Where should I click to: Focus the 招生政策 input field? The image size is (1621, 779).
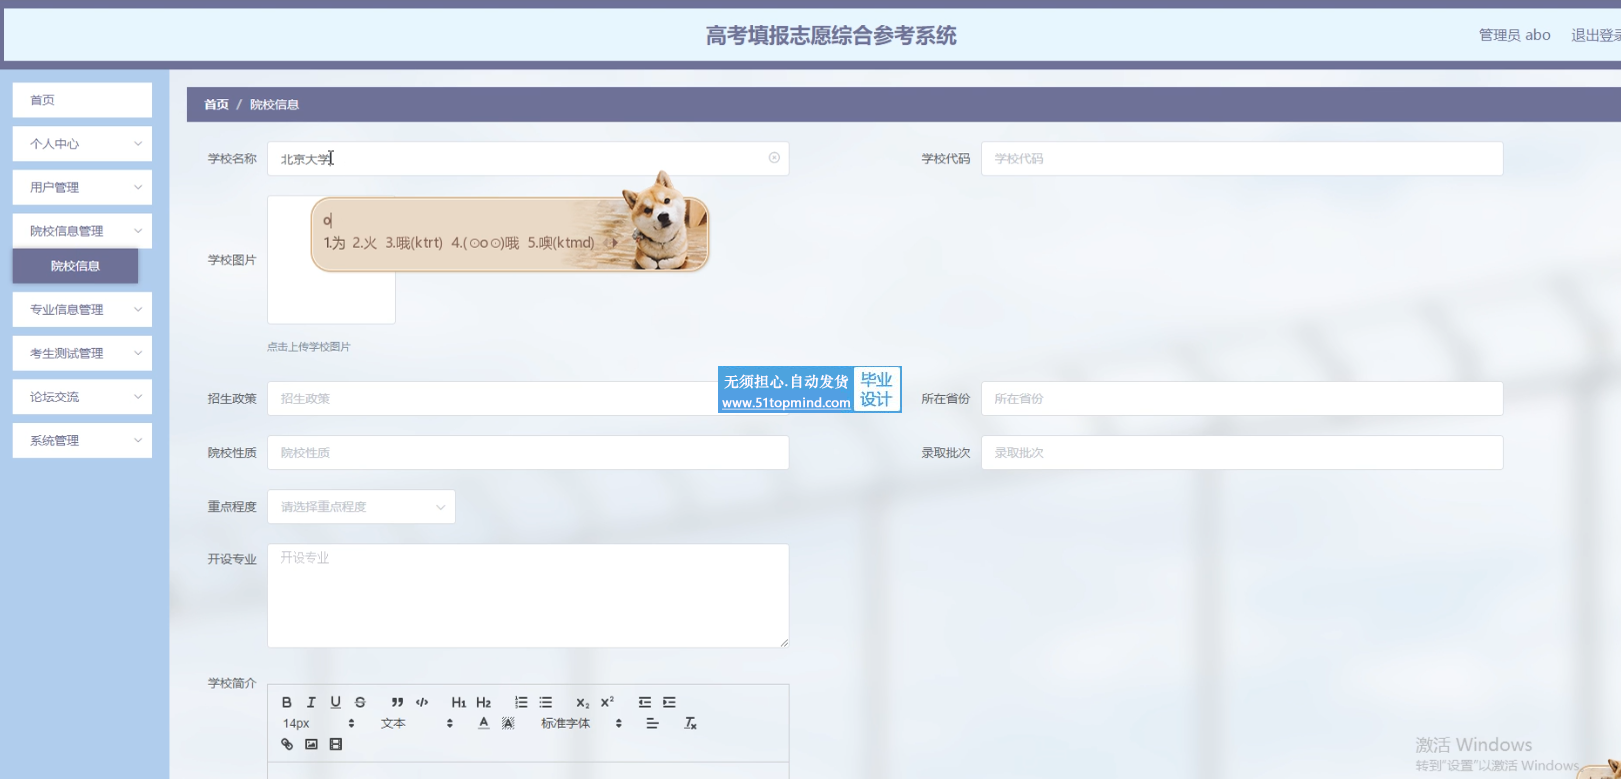[x=528, y=398]
